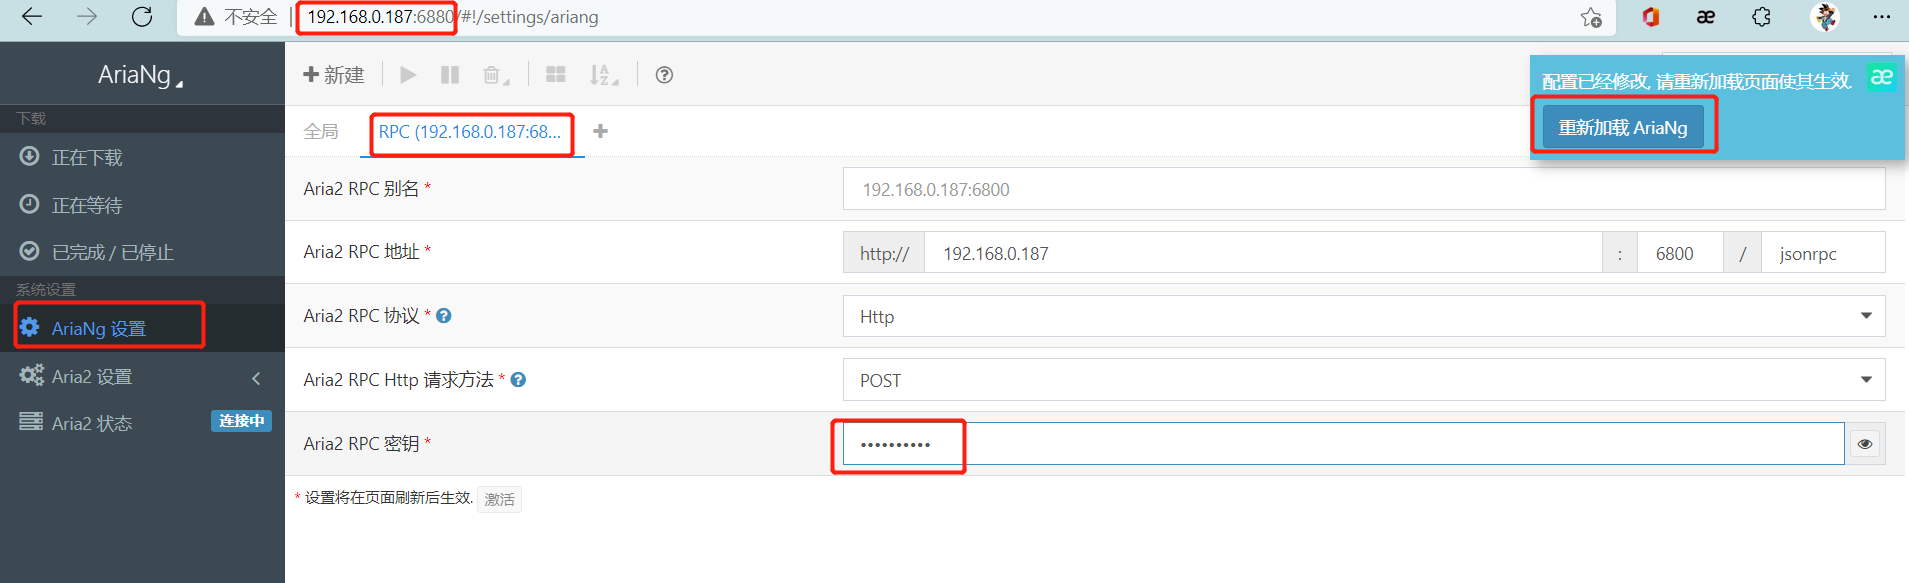The image size is (1909, 583).
Task: Open the Aria2 RPC 协议 Http dropdown
Action: [x=1363, y=317]
